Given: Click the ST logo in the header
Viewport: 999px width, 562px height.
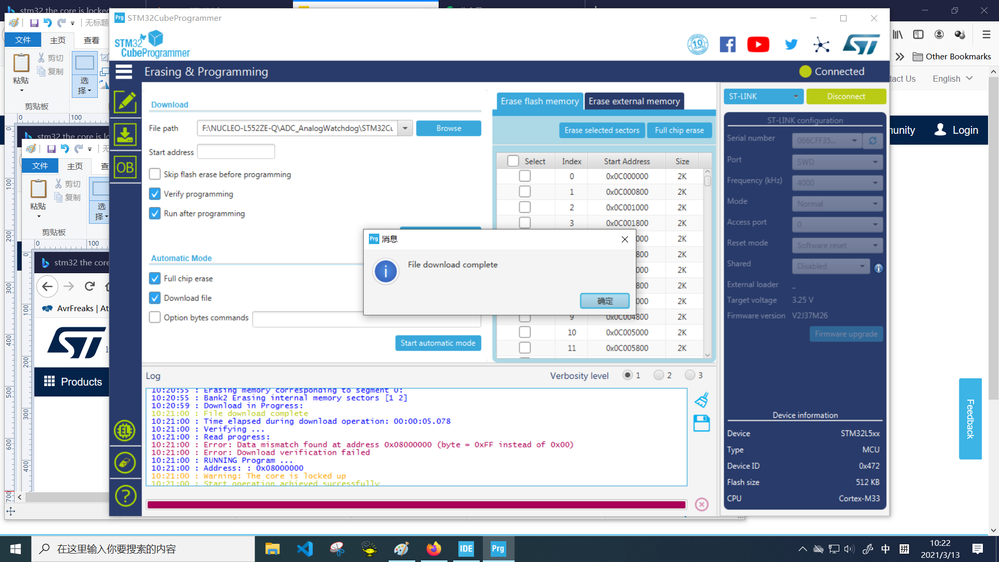Looking at the screenshot, I should (x=861, y=44).
